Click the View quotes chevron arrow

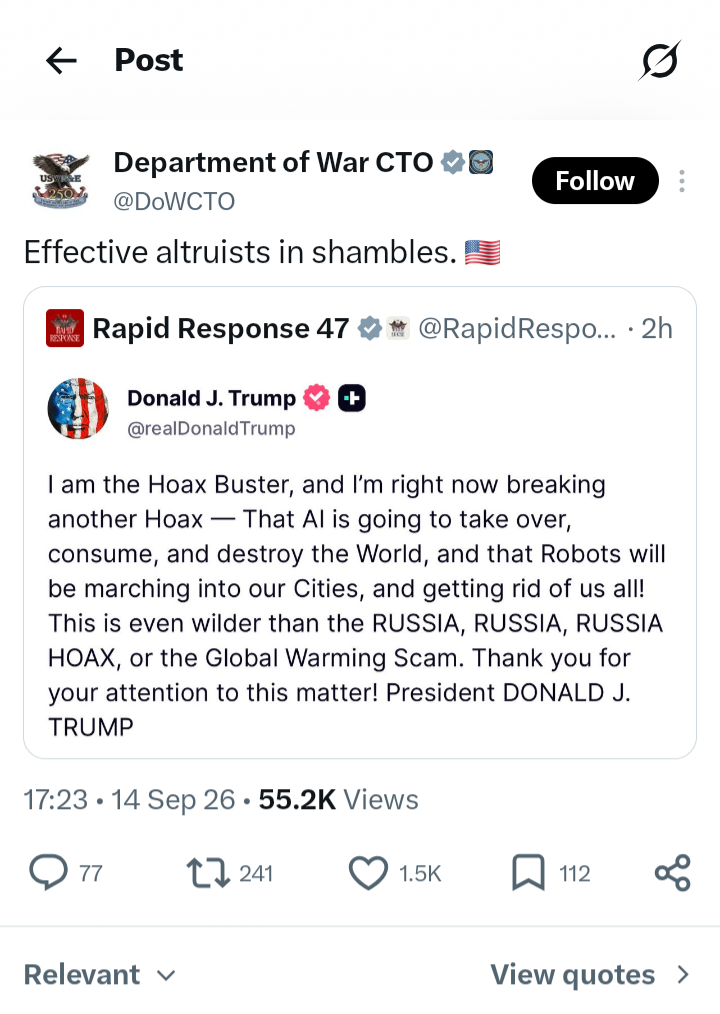tap(682, 975)
